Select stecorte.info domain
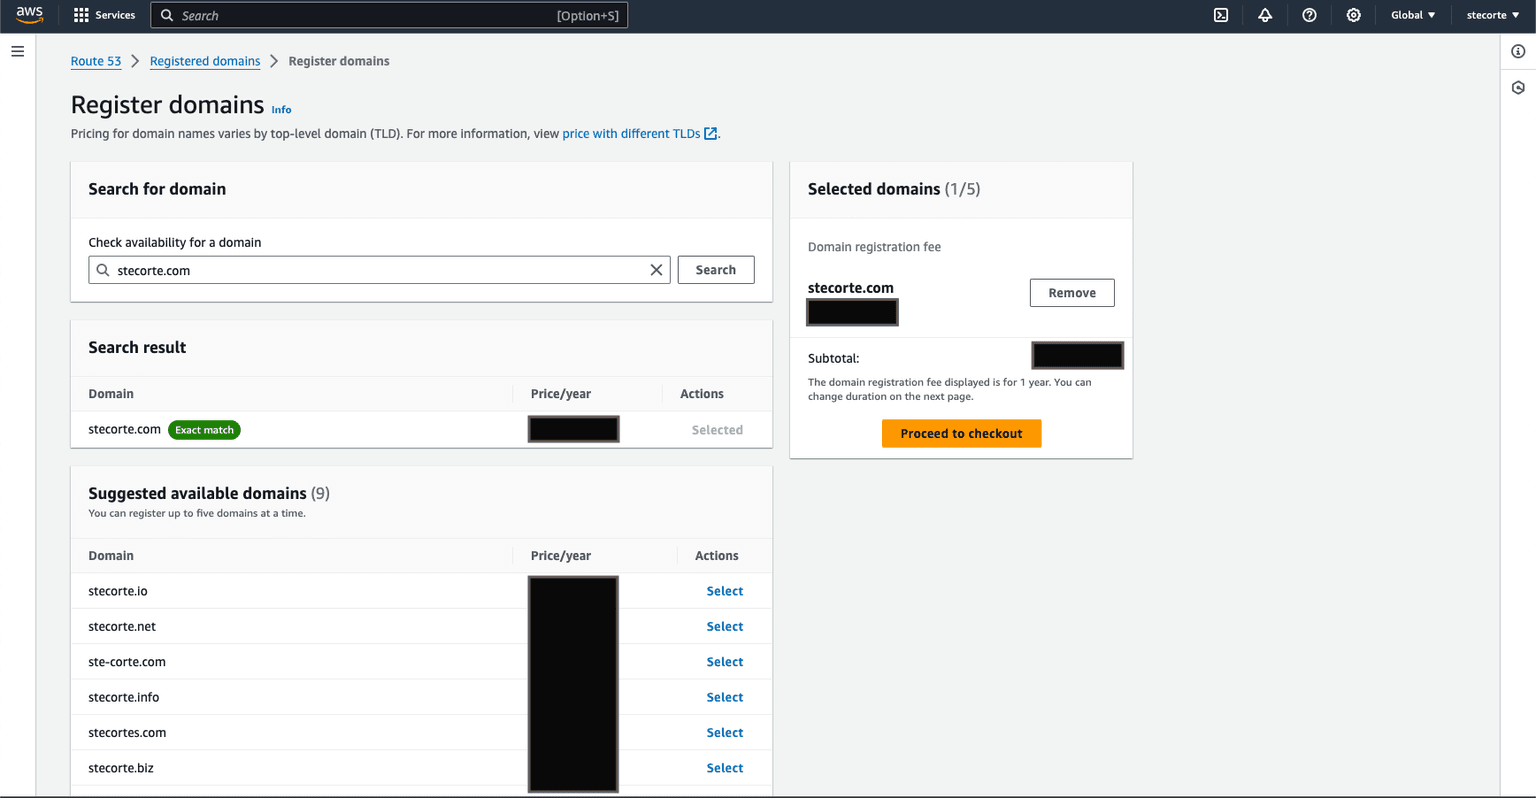 [x=725, y=698]
